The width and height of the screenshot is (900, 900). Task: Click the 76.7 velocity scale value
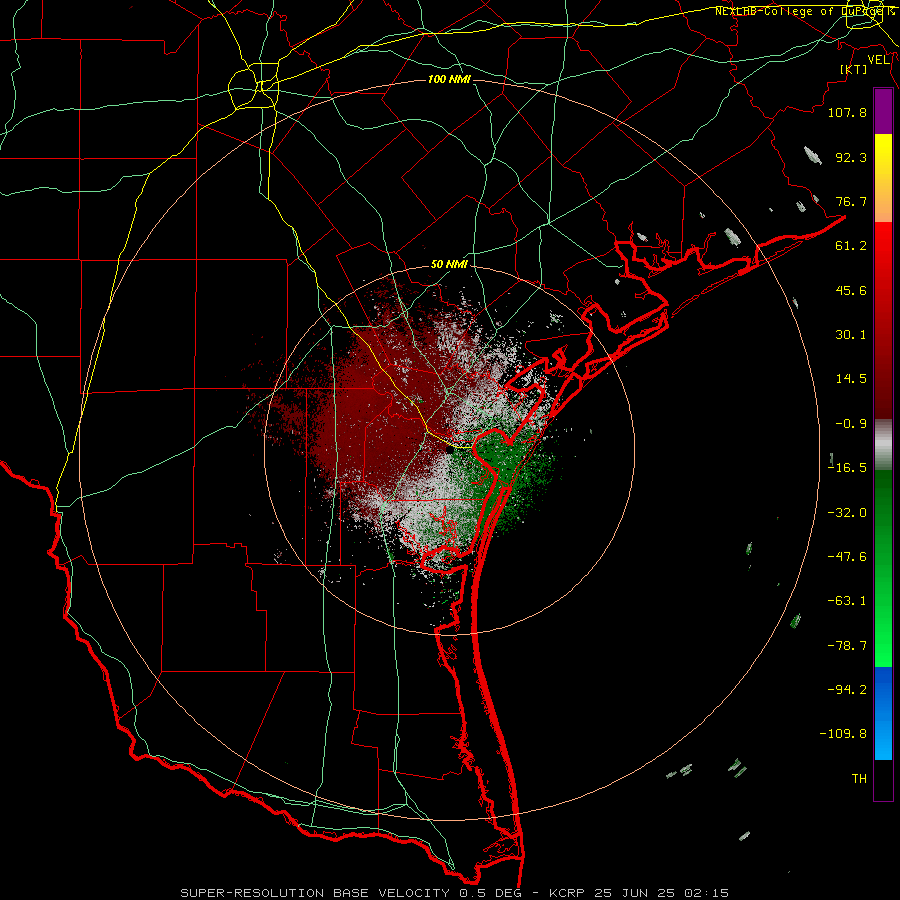(851, 201)
